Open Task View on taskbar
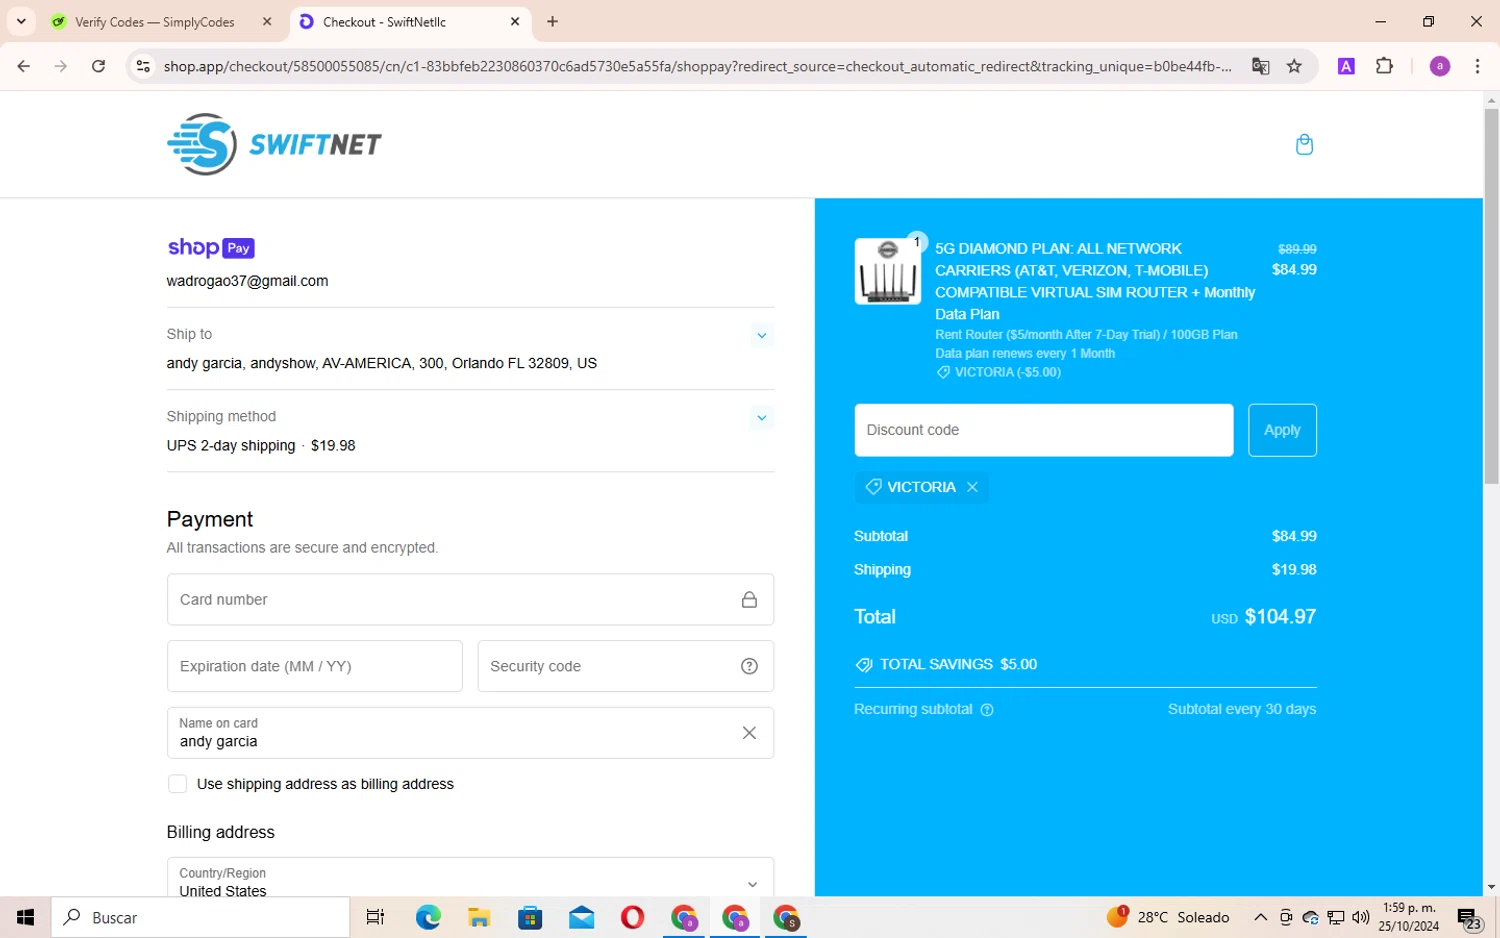 tap(375, 917)
